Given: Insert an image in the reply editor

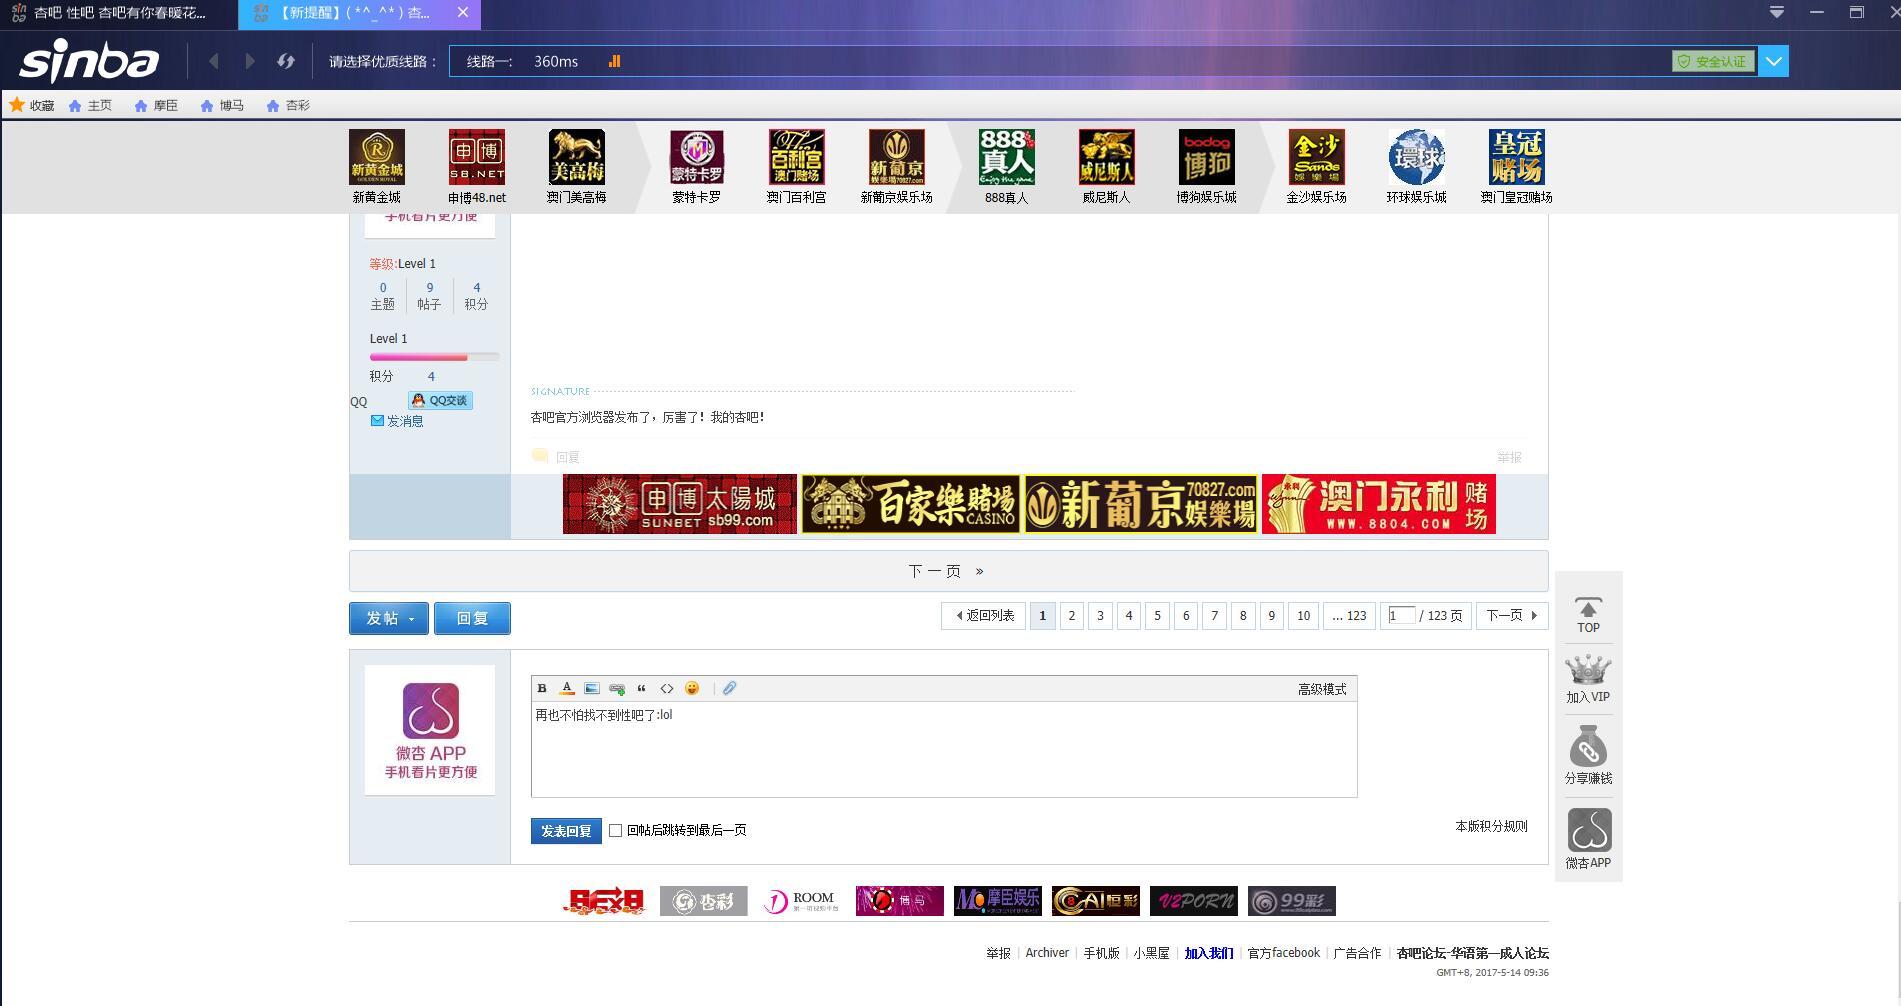Looking at the screenshot, I should pos(592,688).
